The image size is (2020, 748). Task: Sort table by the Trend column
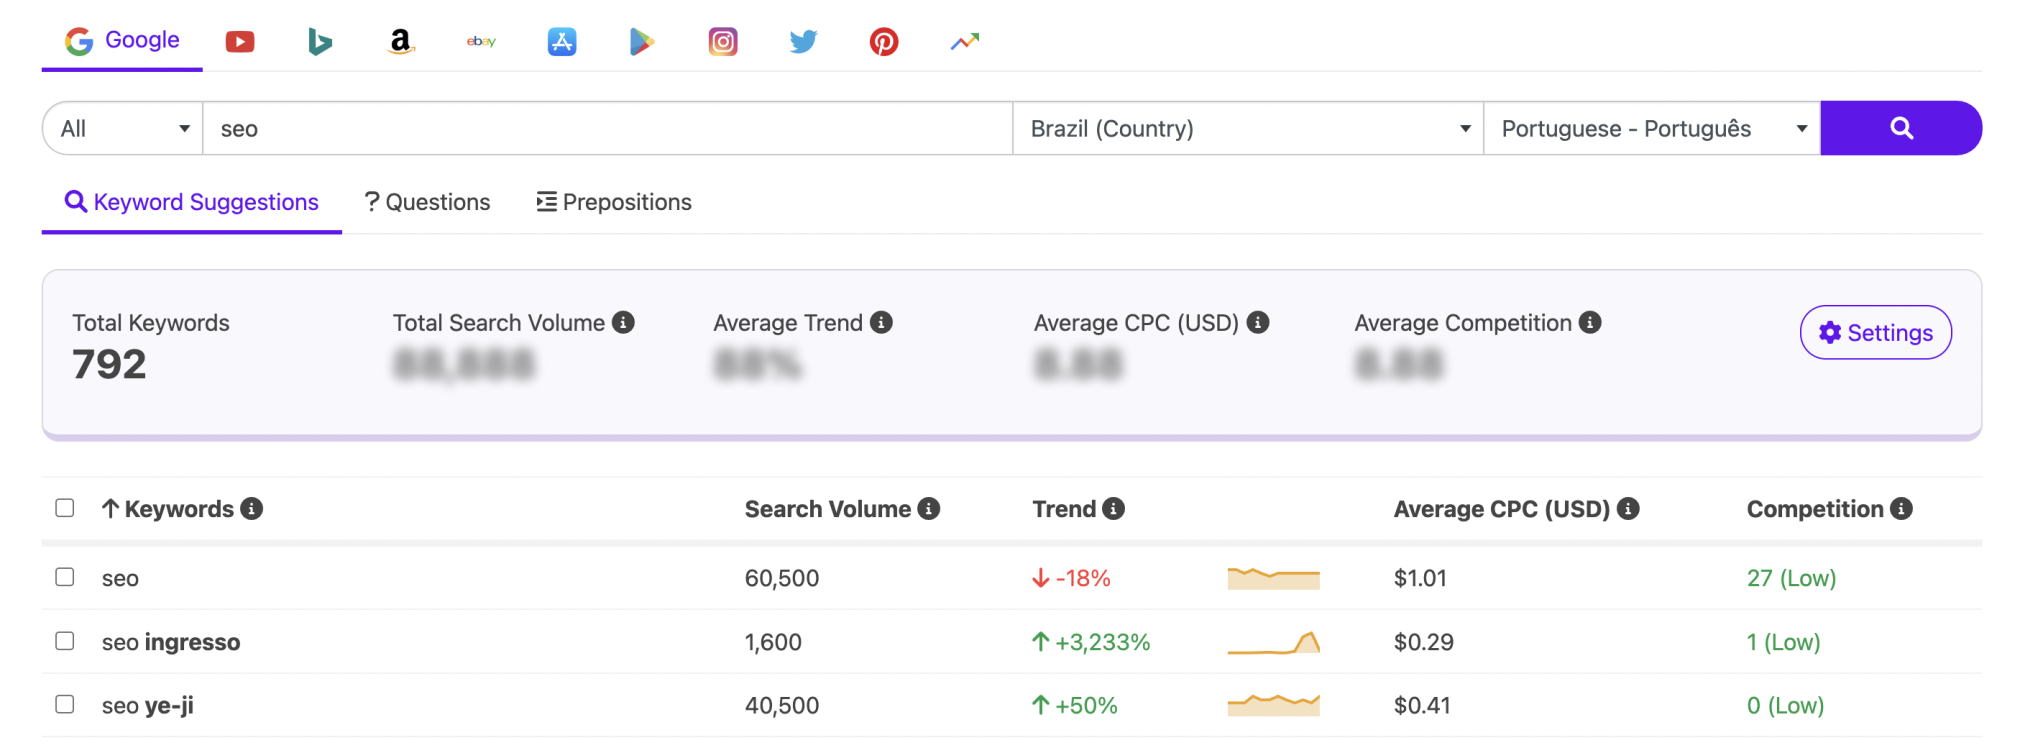[1064, 508]
